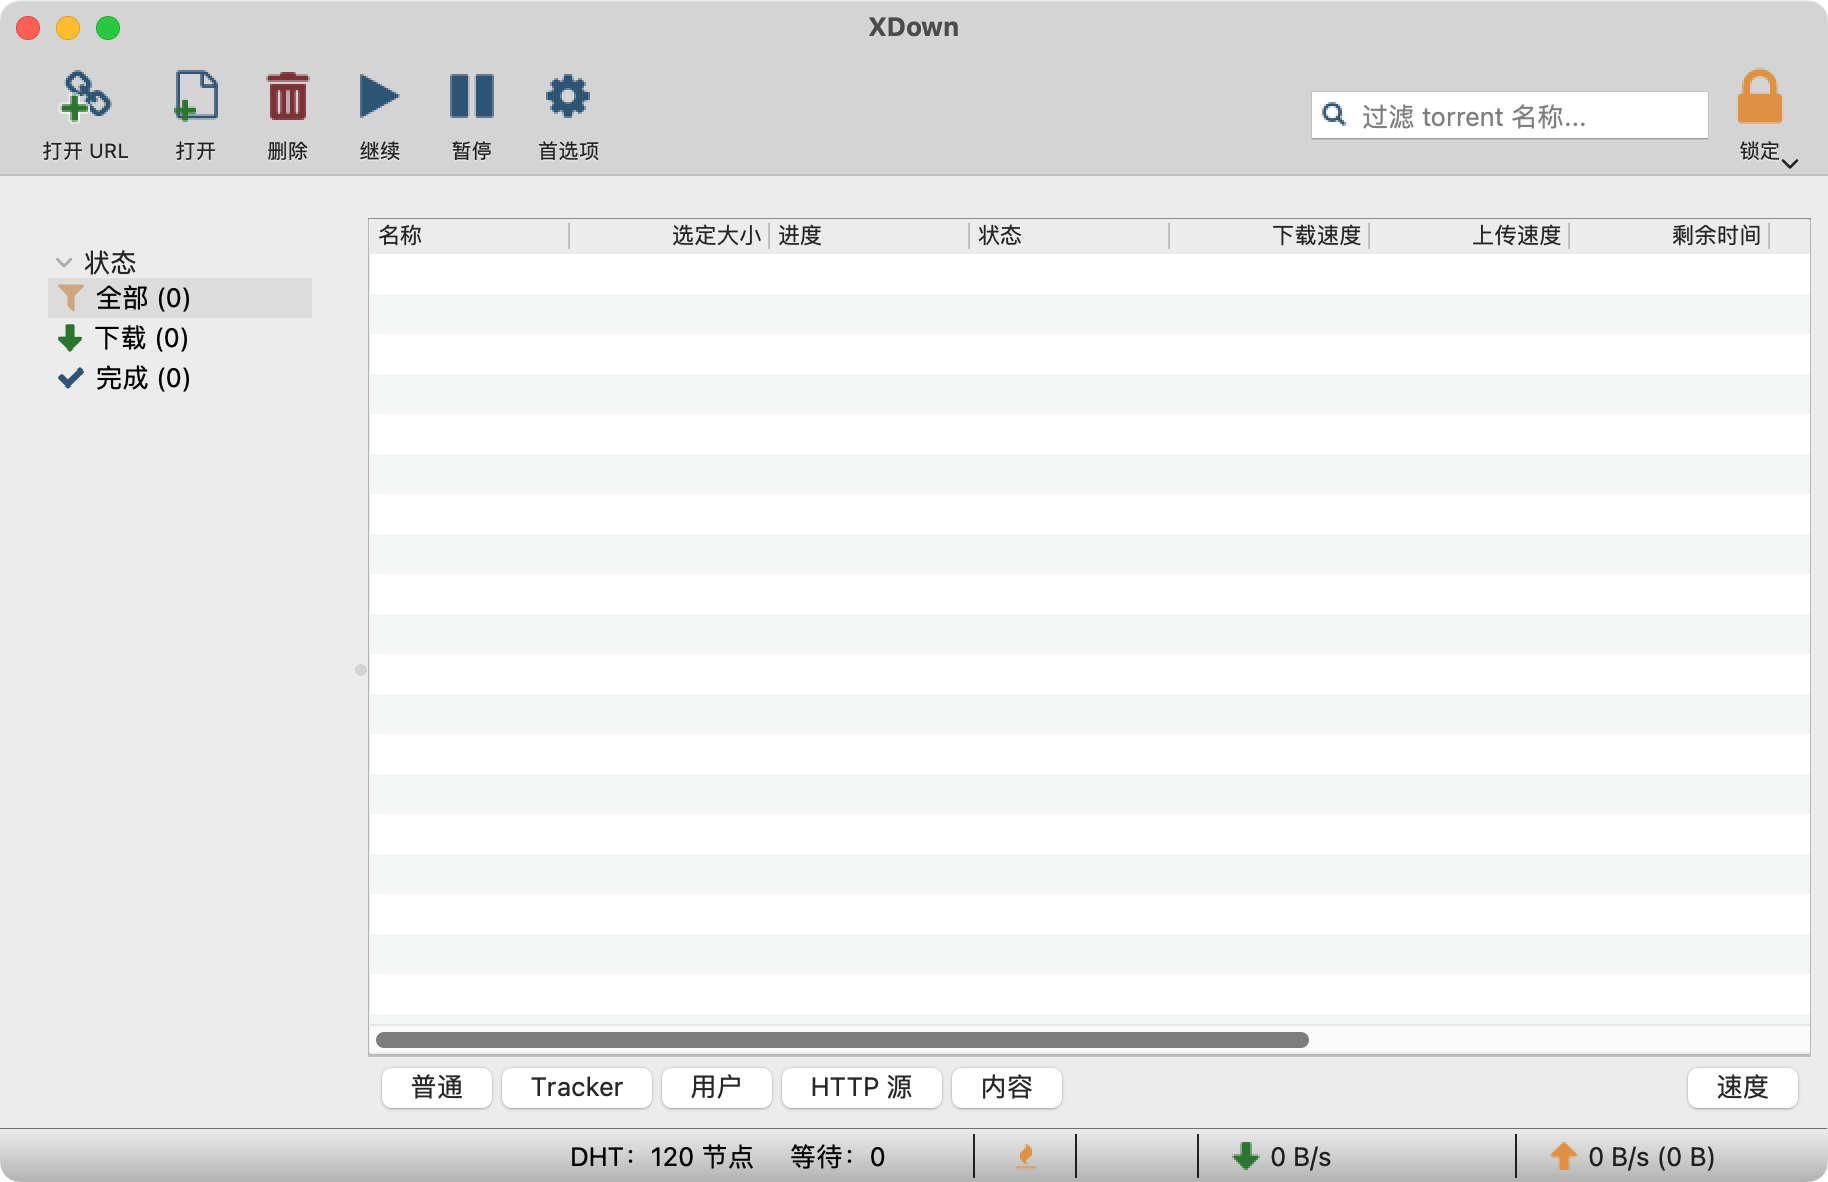The height and width of the screenshot is (1182, 1828).
Task: Click the green download speed arrow icon
Action: pos(1245,1157)
